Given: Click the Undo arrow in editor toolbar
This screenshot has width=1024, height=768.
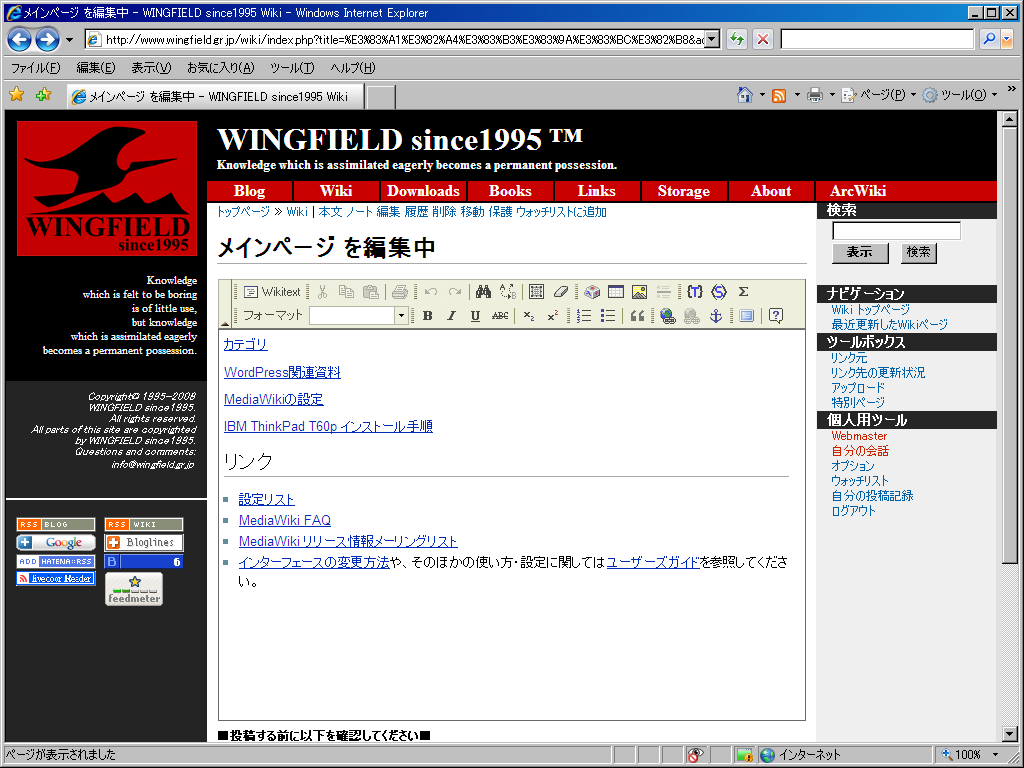Looking at the screenshot, I should click(430, 292).
